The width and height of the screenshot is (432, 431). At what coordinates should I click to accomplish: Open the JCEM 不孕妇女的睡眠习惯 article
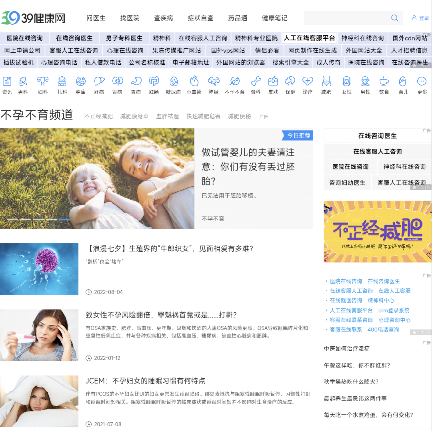coord(145,381)
